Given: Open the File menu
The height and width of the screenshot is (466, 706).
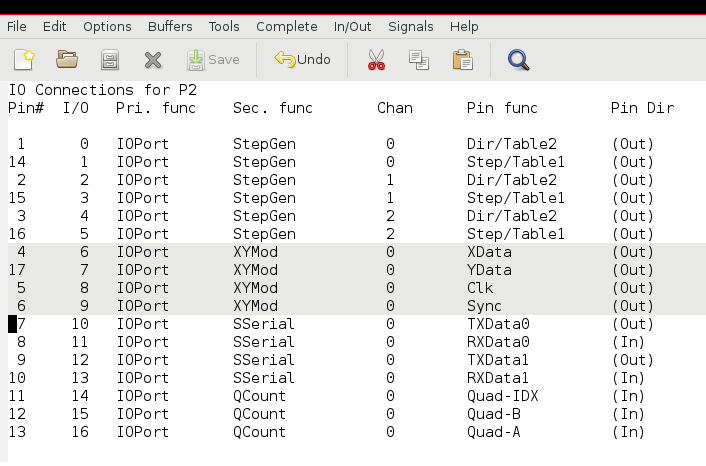Looking at the screenshot, I should [17, 27].
